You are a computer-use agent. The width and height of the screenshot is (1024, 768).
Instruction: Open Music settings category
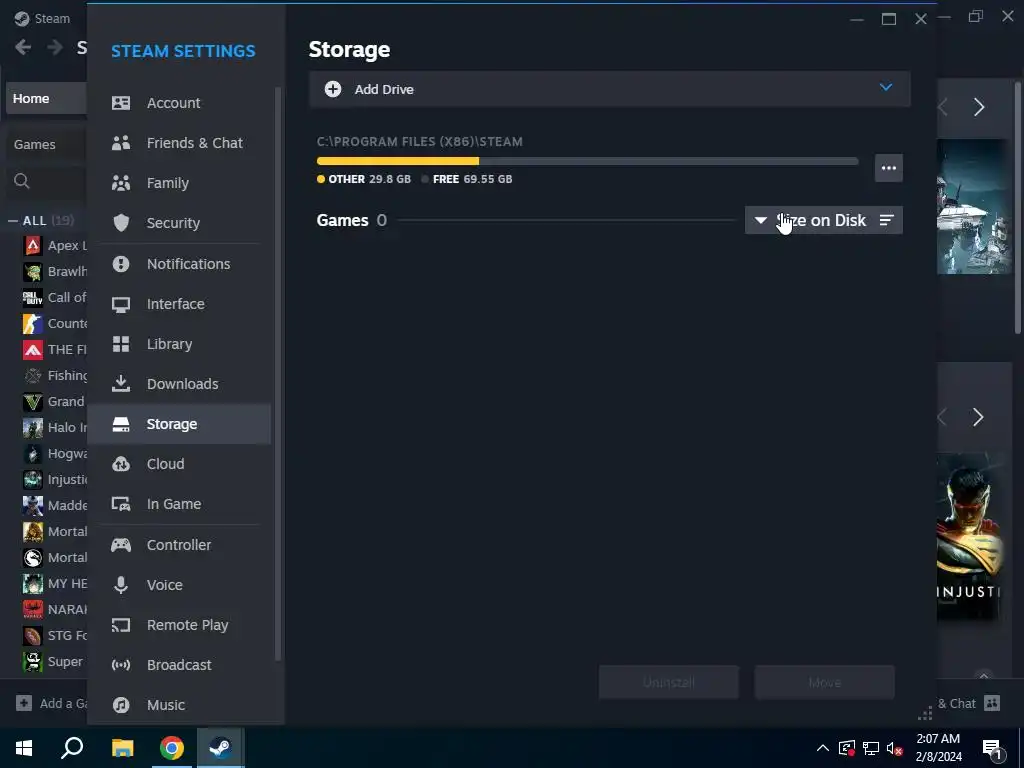click(x=179, y=705)
